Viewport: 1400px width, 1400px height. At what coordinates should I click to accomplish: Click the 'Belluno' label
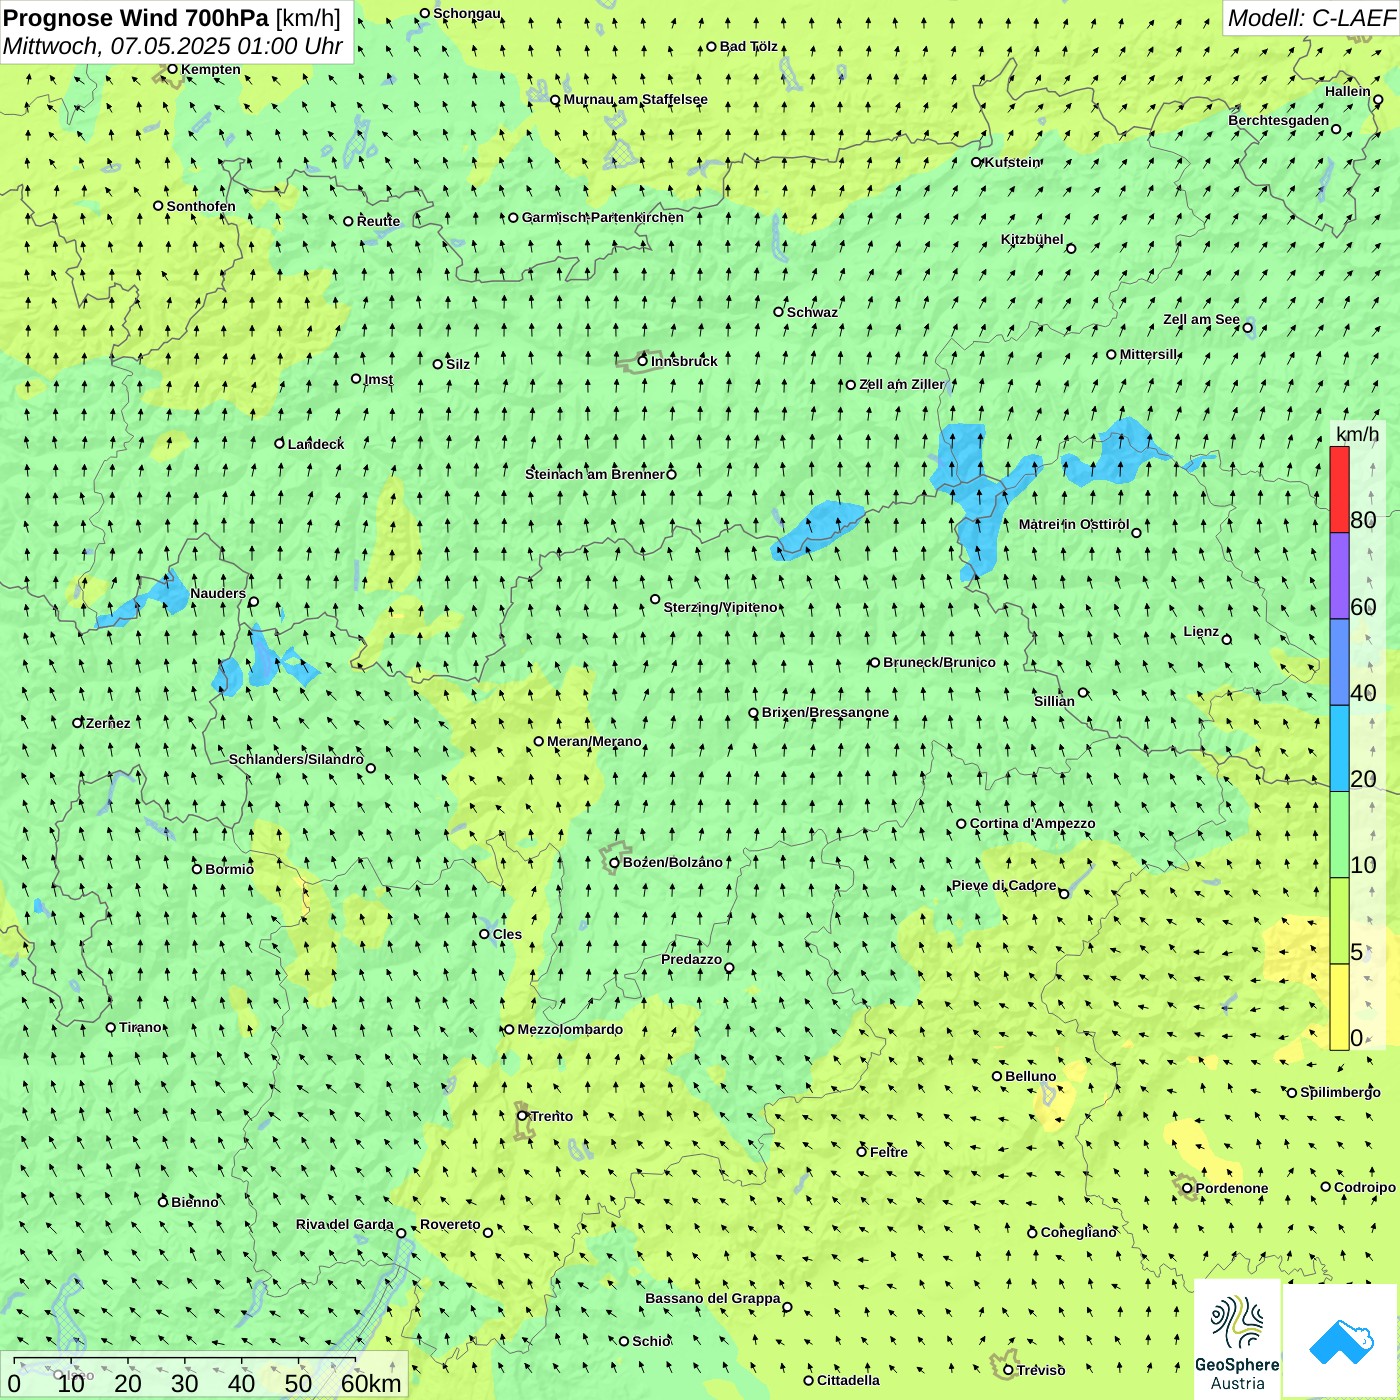pos(1030,1076)
